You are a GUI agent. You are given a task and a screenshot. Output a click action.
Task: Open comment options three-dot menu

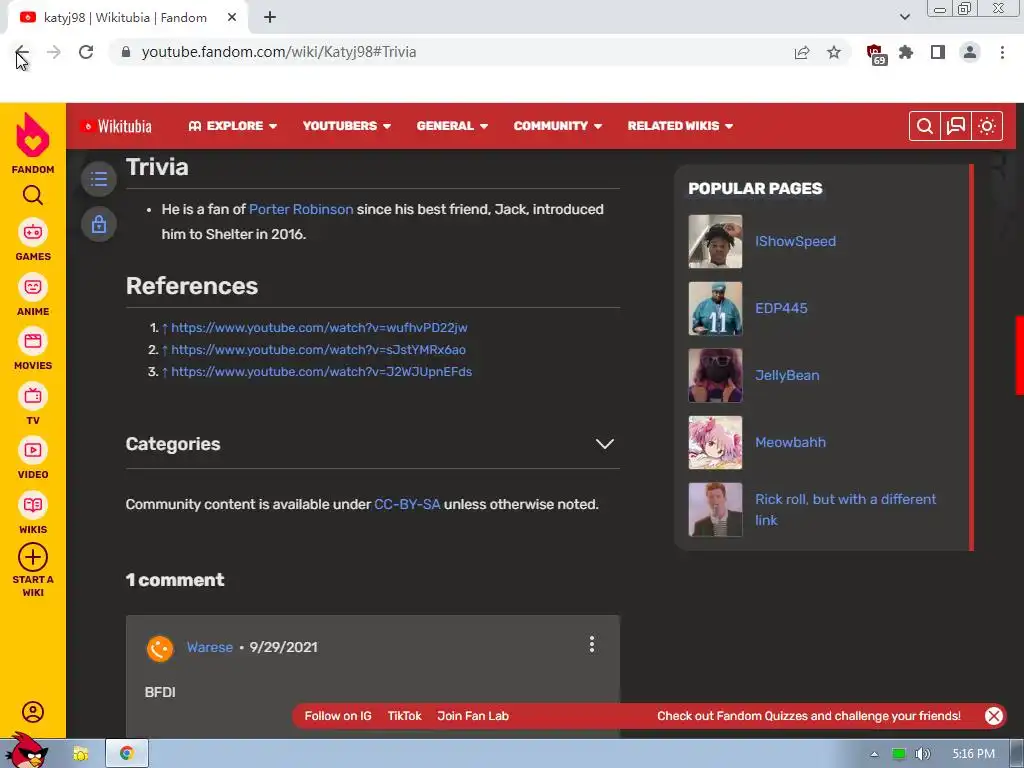592,645
